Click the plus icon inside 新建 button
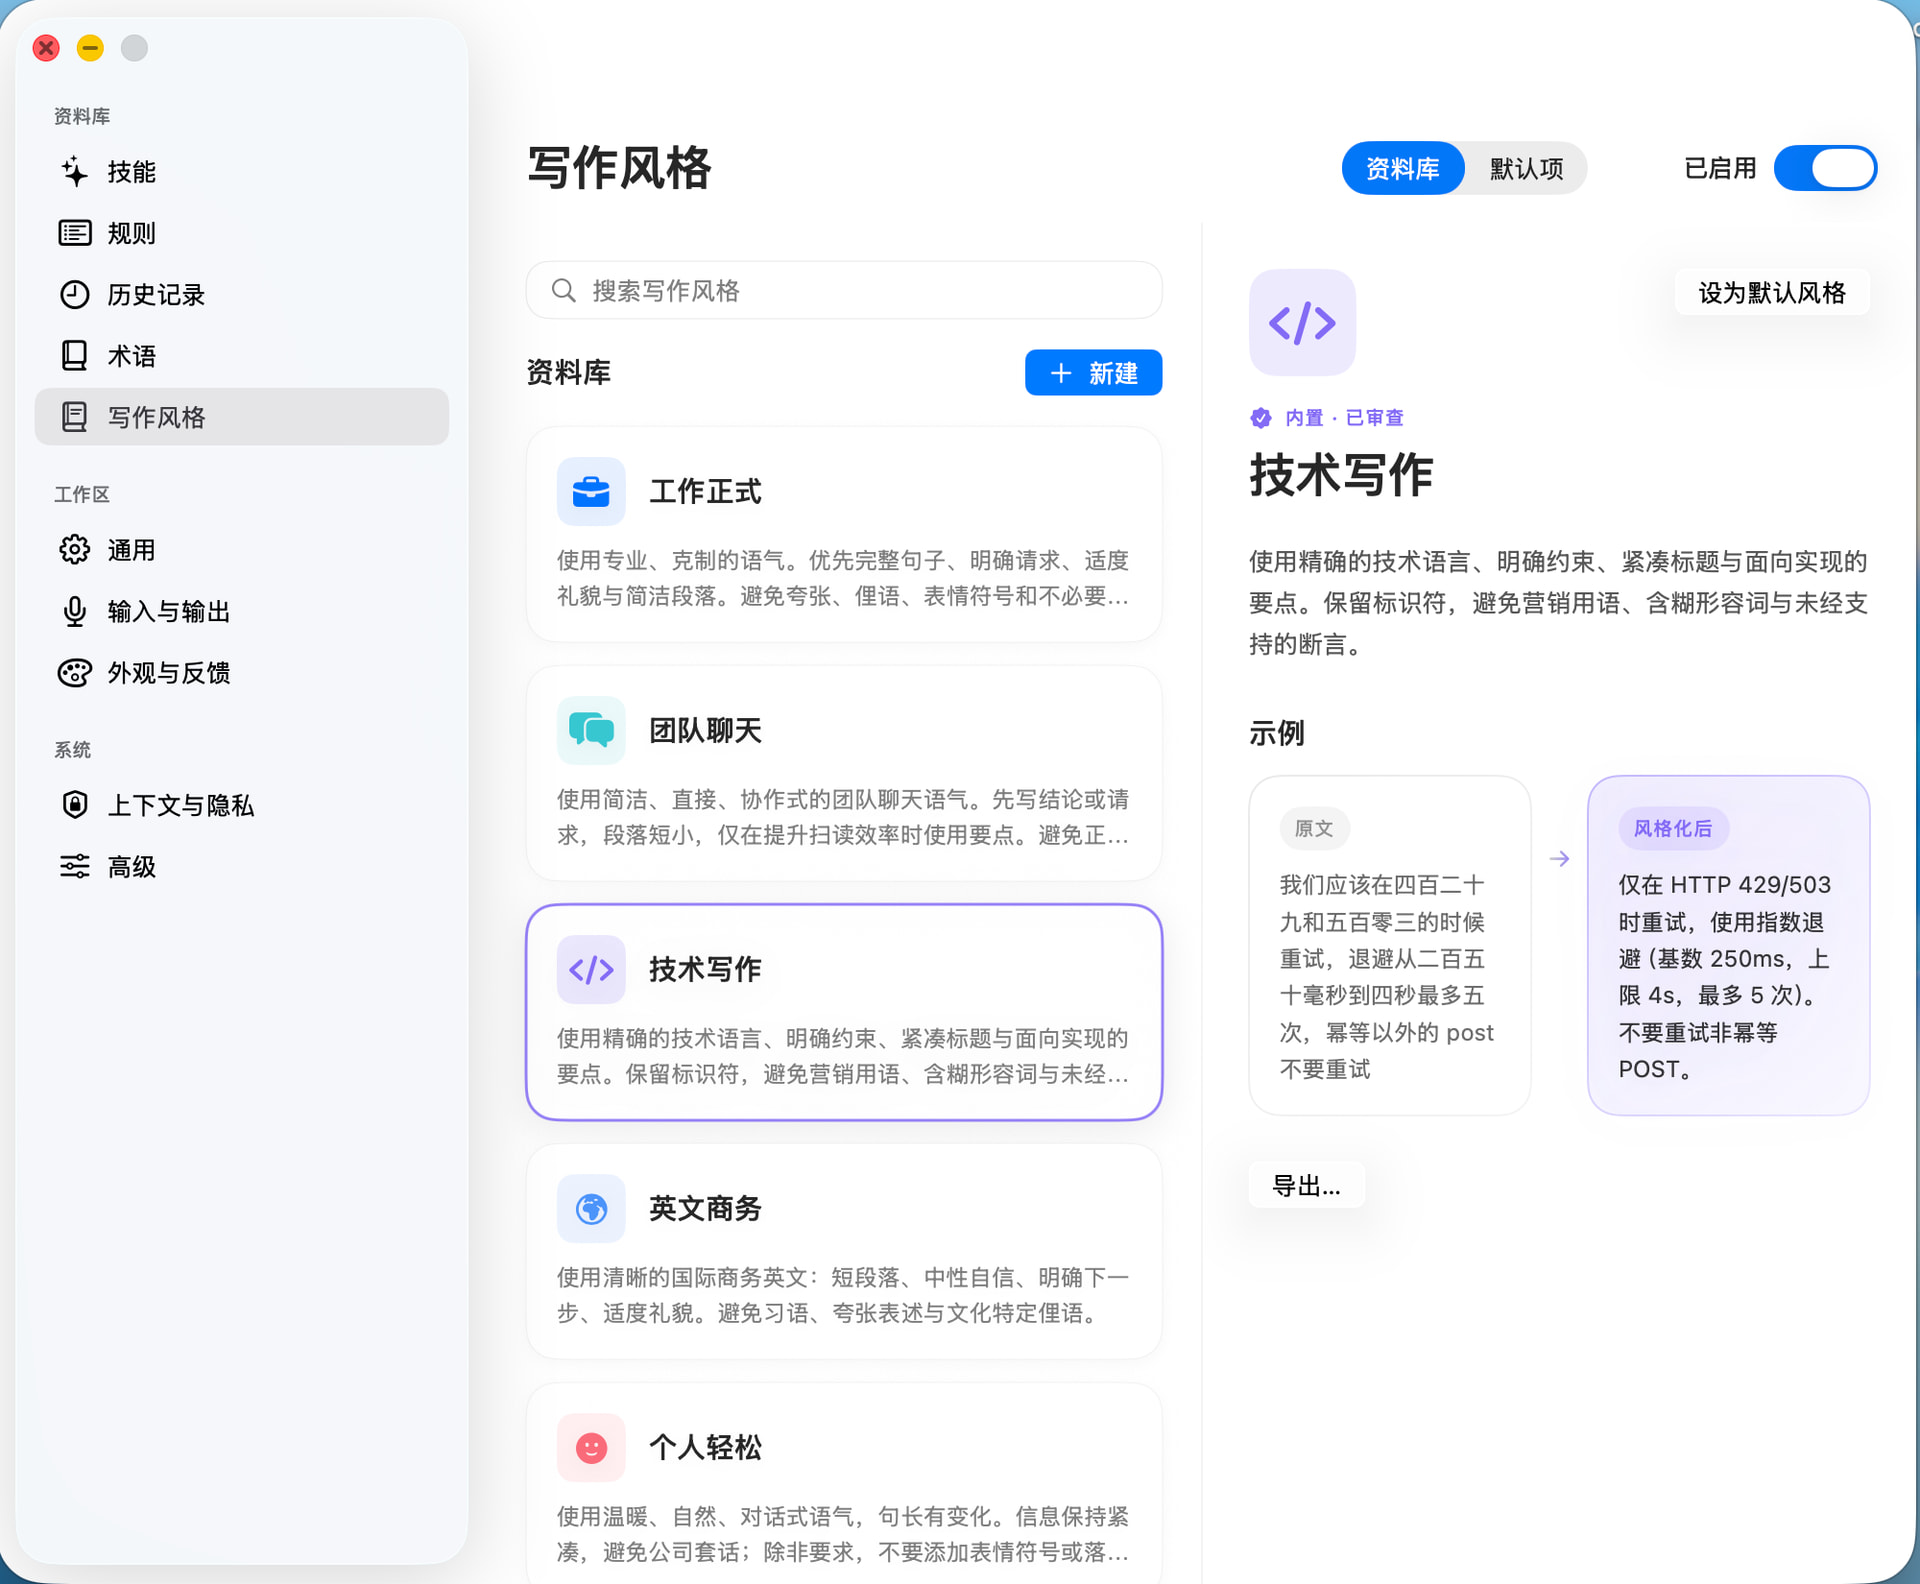This screenshot has width=1920, height=1584. [x=1061, y=373]
